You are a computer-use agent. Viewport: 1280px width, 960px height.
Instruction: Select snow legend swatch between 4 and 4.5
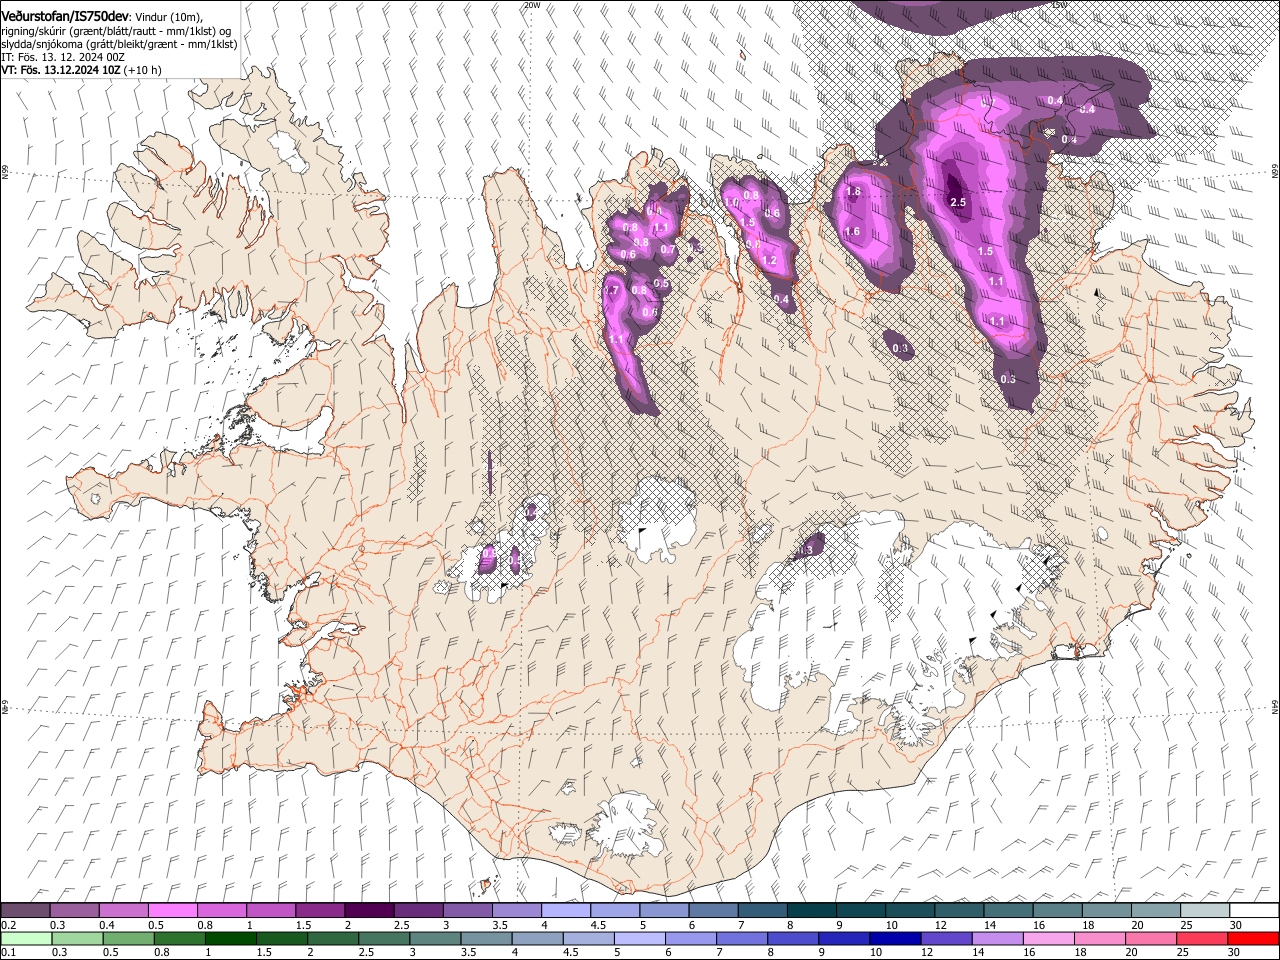(566, 911)
